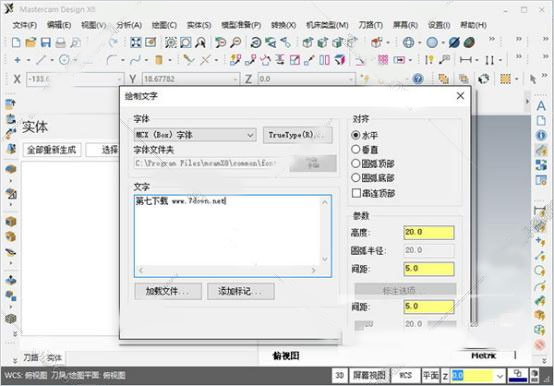554x386 pixels.
Task: Close the 绘制文字 dialog
Action: tap(460, 96)
